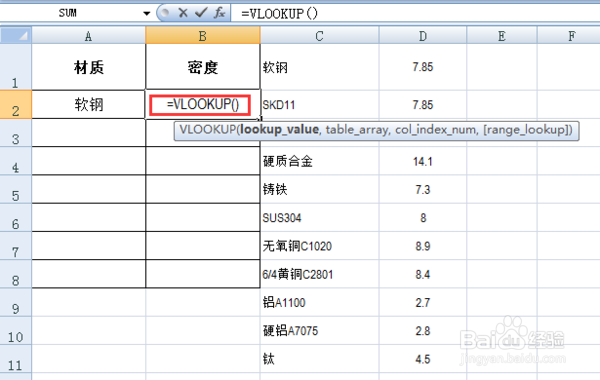Open the Name Box dropdown arrow
The width and height of the screenshot is (600, 380).
click(147, 13)
